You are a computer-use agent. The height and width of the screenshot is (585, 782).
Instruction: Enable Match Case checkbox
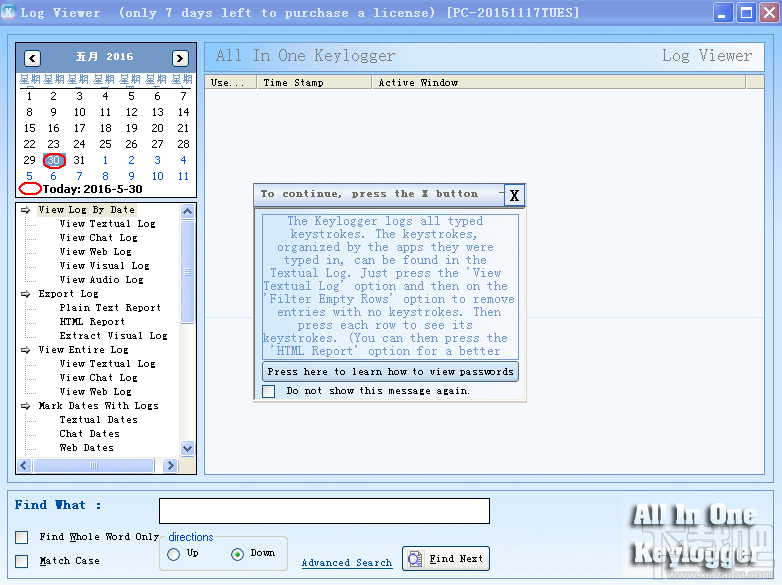(21, 561)
